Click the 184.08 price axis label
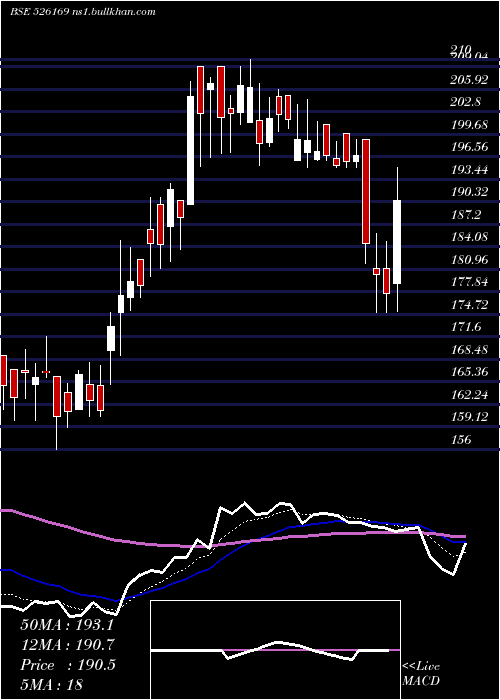Viewport: 500px width, 700px height. coord(469,237)
